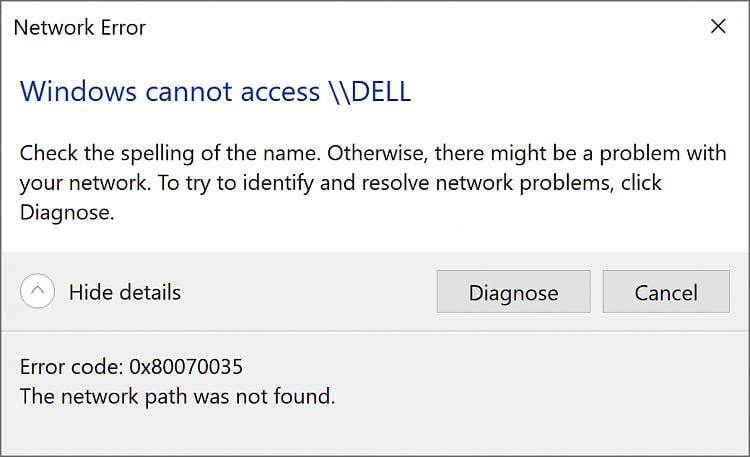
Task: Click the "Network Error" window title text
Action: 79,28
